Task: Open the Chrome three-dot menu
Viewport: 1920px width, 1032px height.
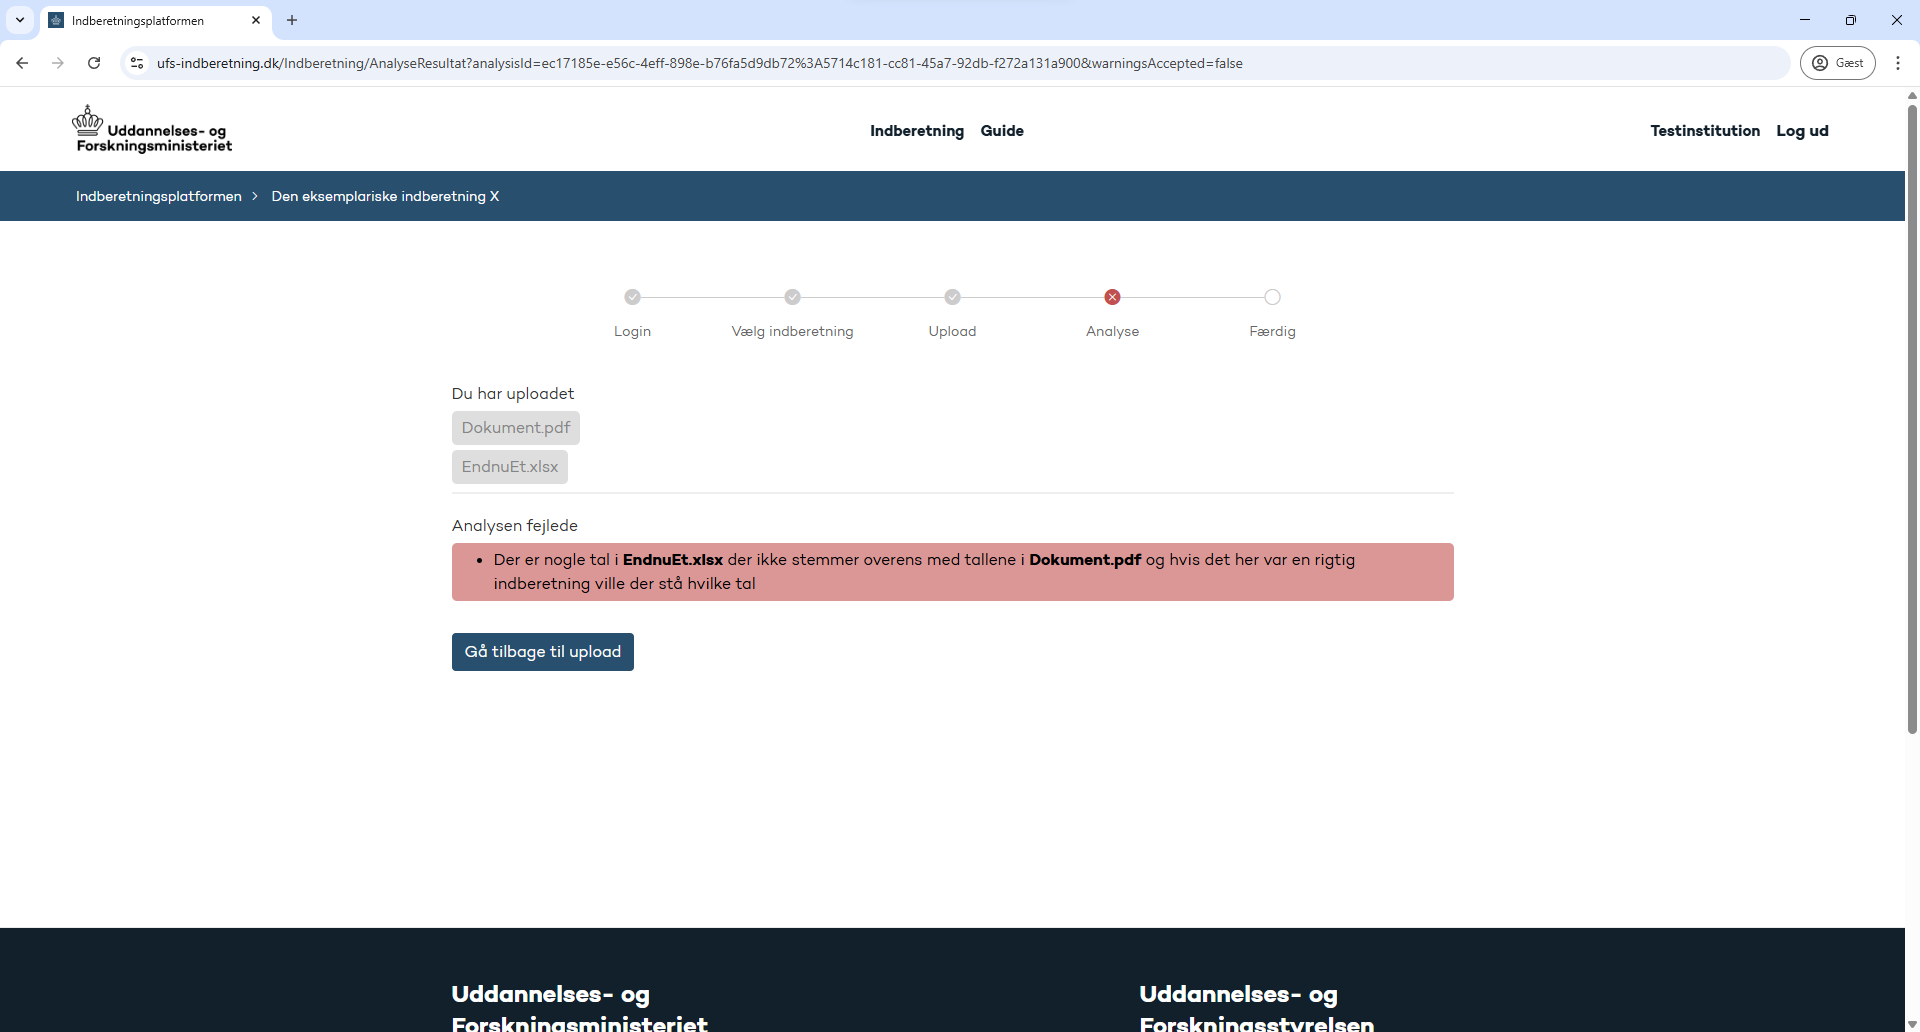Action: 1898,63
